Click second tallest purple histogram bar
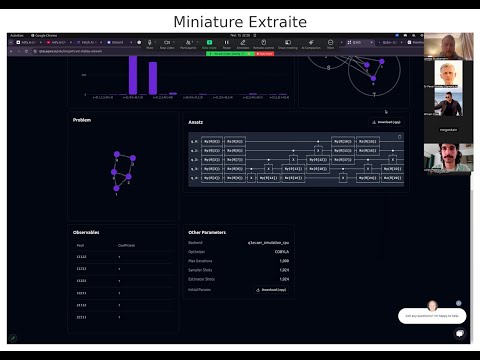480x360 pixels. (x=153, y=78)
